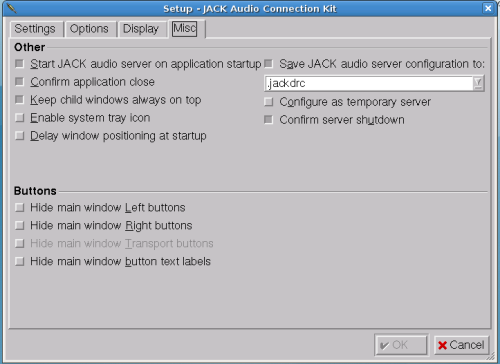Close the Setup dialog window
This screenshot has width=500, height=364.
(x=488, y=8)
